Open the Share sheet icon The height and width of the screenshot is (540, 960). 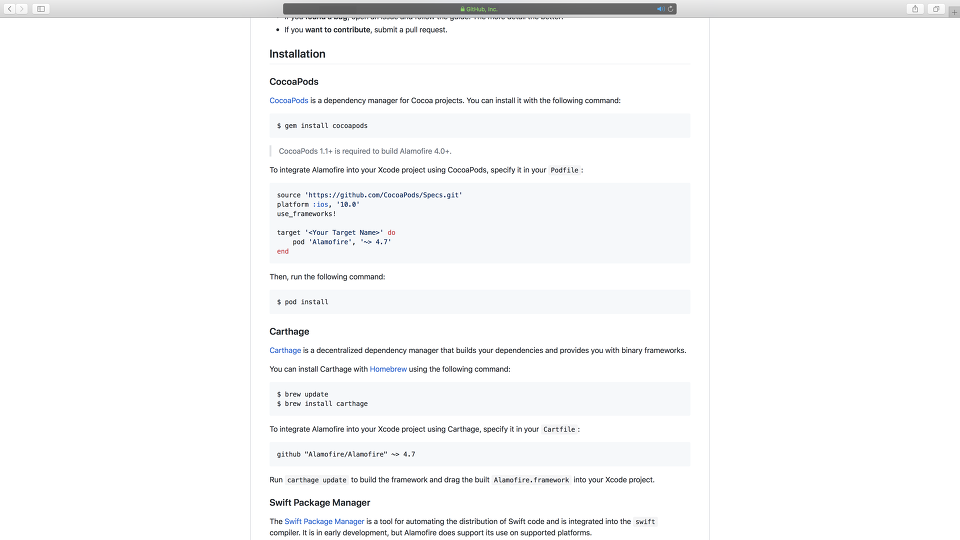click(915, 9)
